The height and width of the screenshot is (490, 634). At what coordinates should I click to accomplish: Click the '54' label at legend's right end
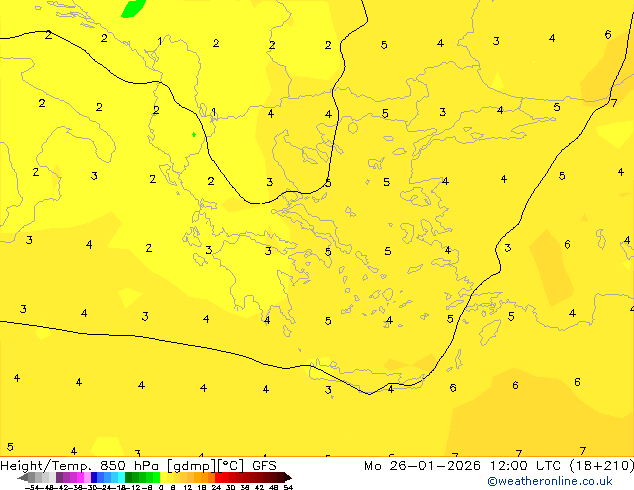pyautogui.click(x=288, y=487)
